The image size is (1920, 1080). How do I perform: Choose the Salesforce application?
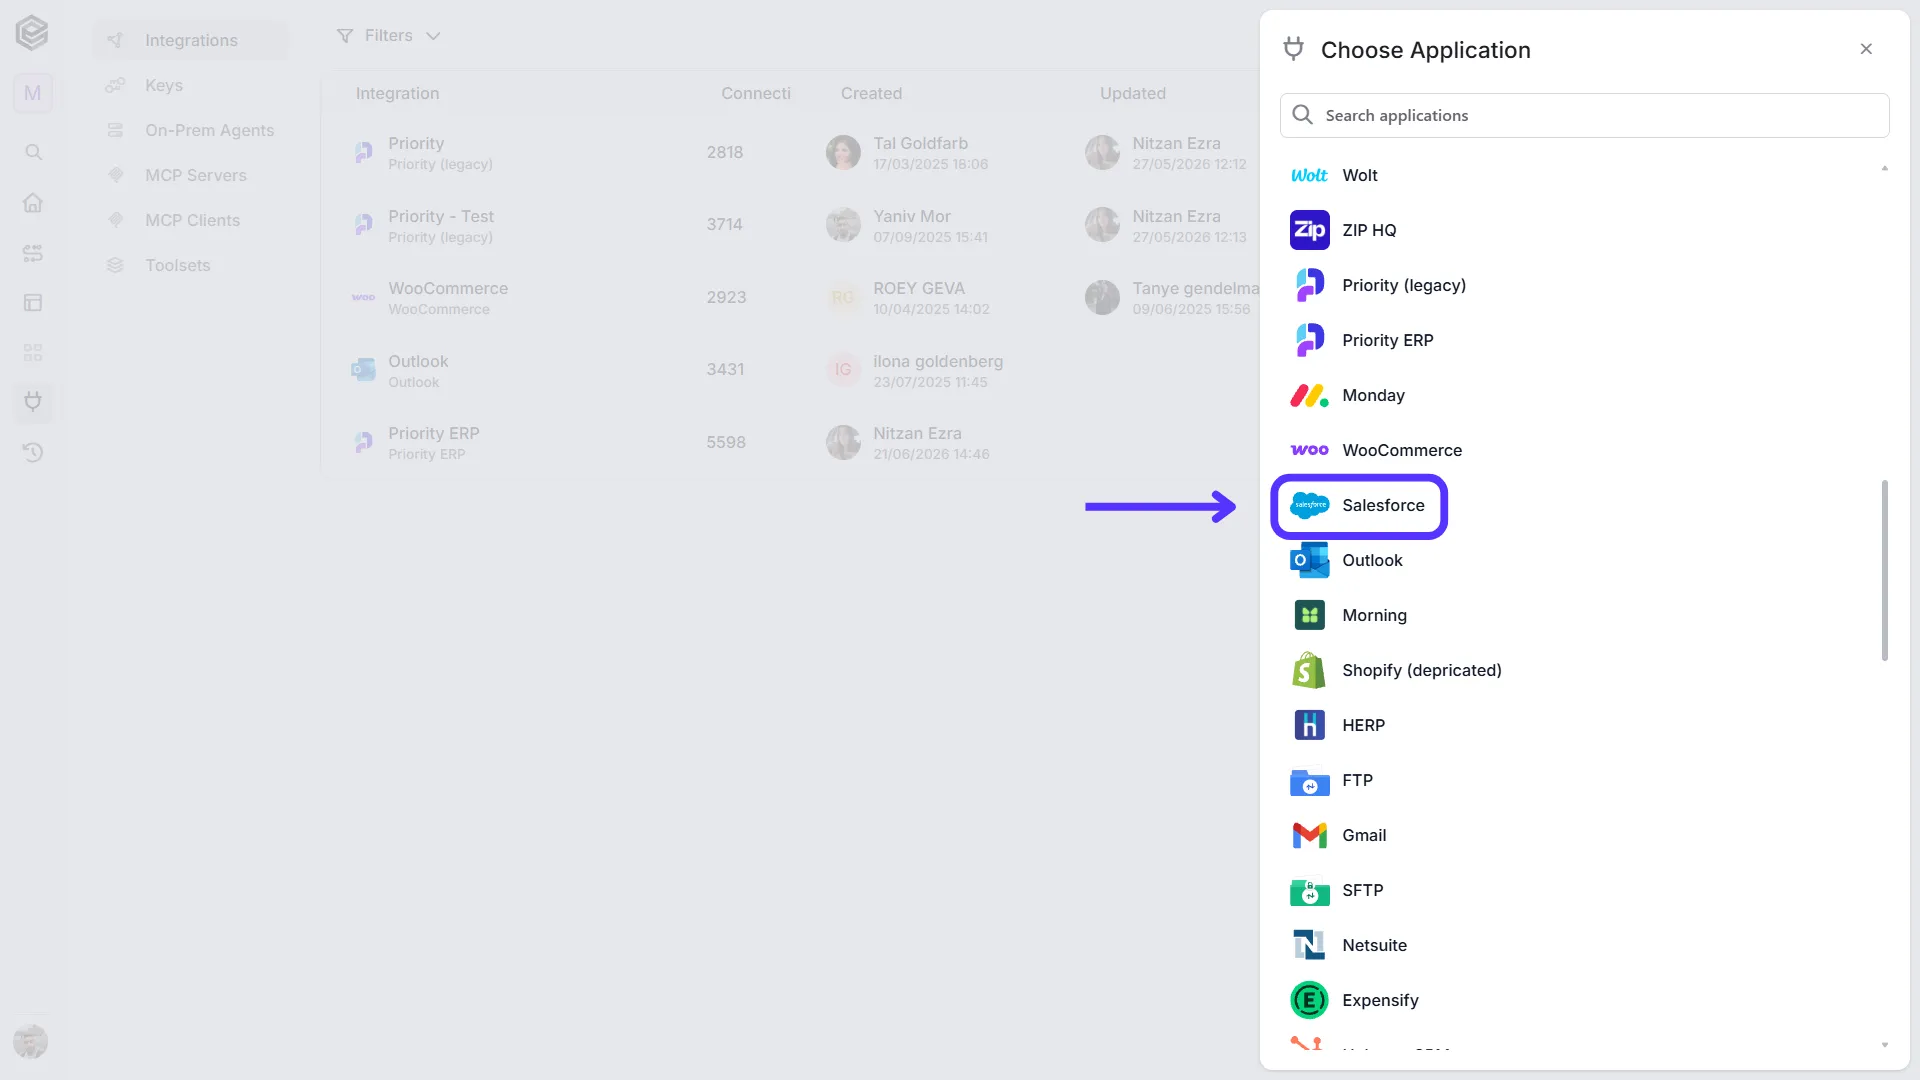pos(1359,506)
